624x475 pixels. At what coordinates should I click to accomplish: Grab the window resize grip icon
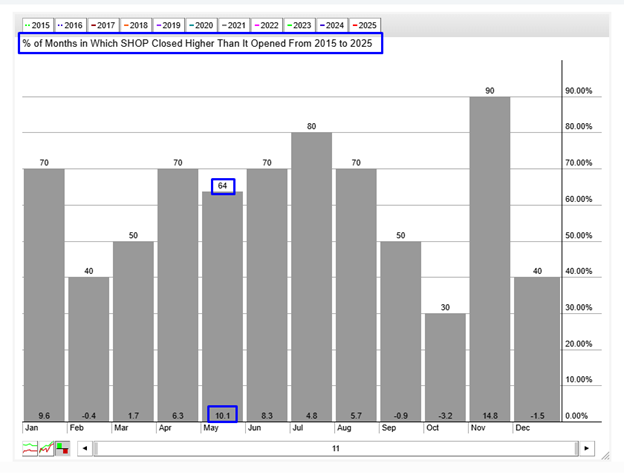(x=605, y=456)
